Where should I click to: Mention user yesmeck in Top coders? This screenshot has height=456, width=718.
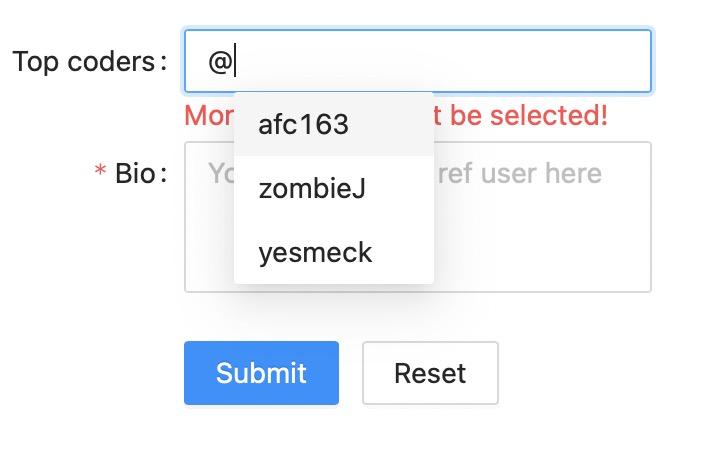(315, 253)
